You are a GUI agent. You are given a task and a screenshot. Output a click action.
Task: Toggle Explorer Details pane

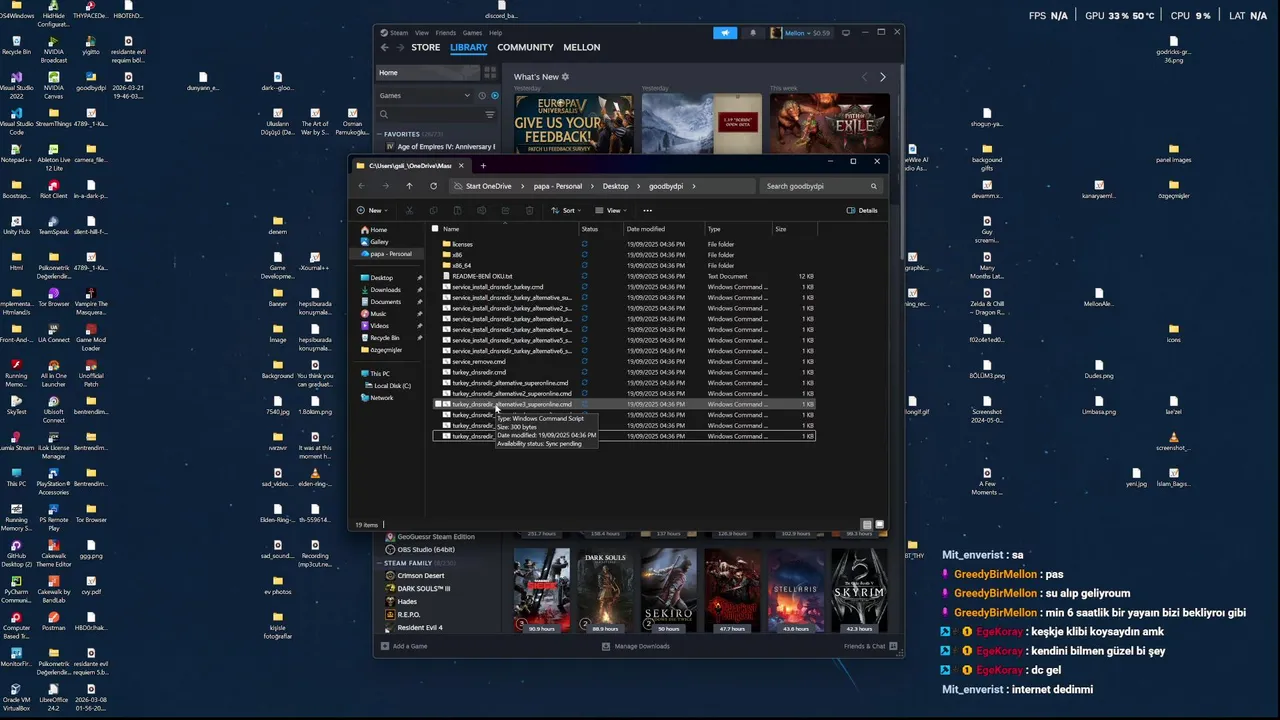[x=862, y=210]
